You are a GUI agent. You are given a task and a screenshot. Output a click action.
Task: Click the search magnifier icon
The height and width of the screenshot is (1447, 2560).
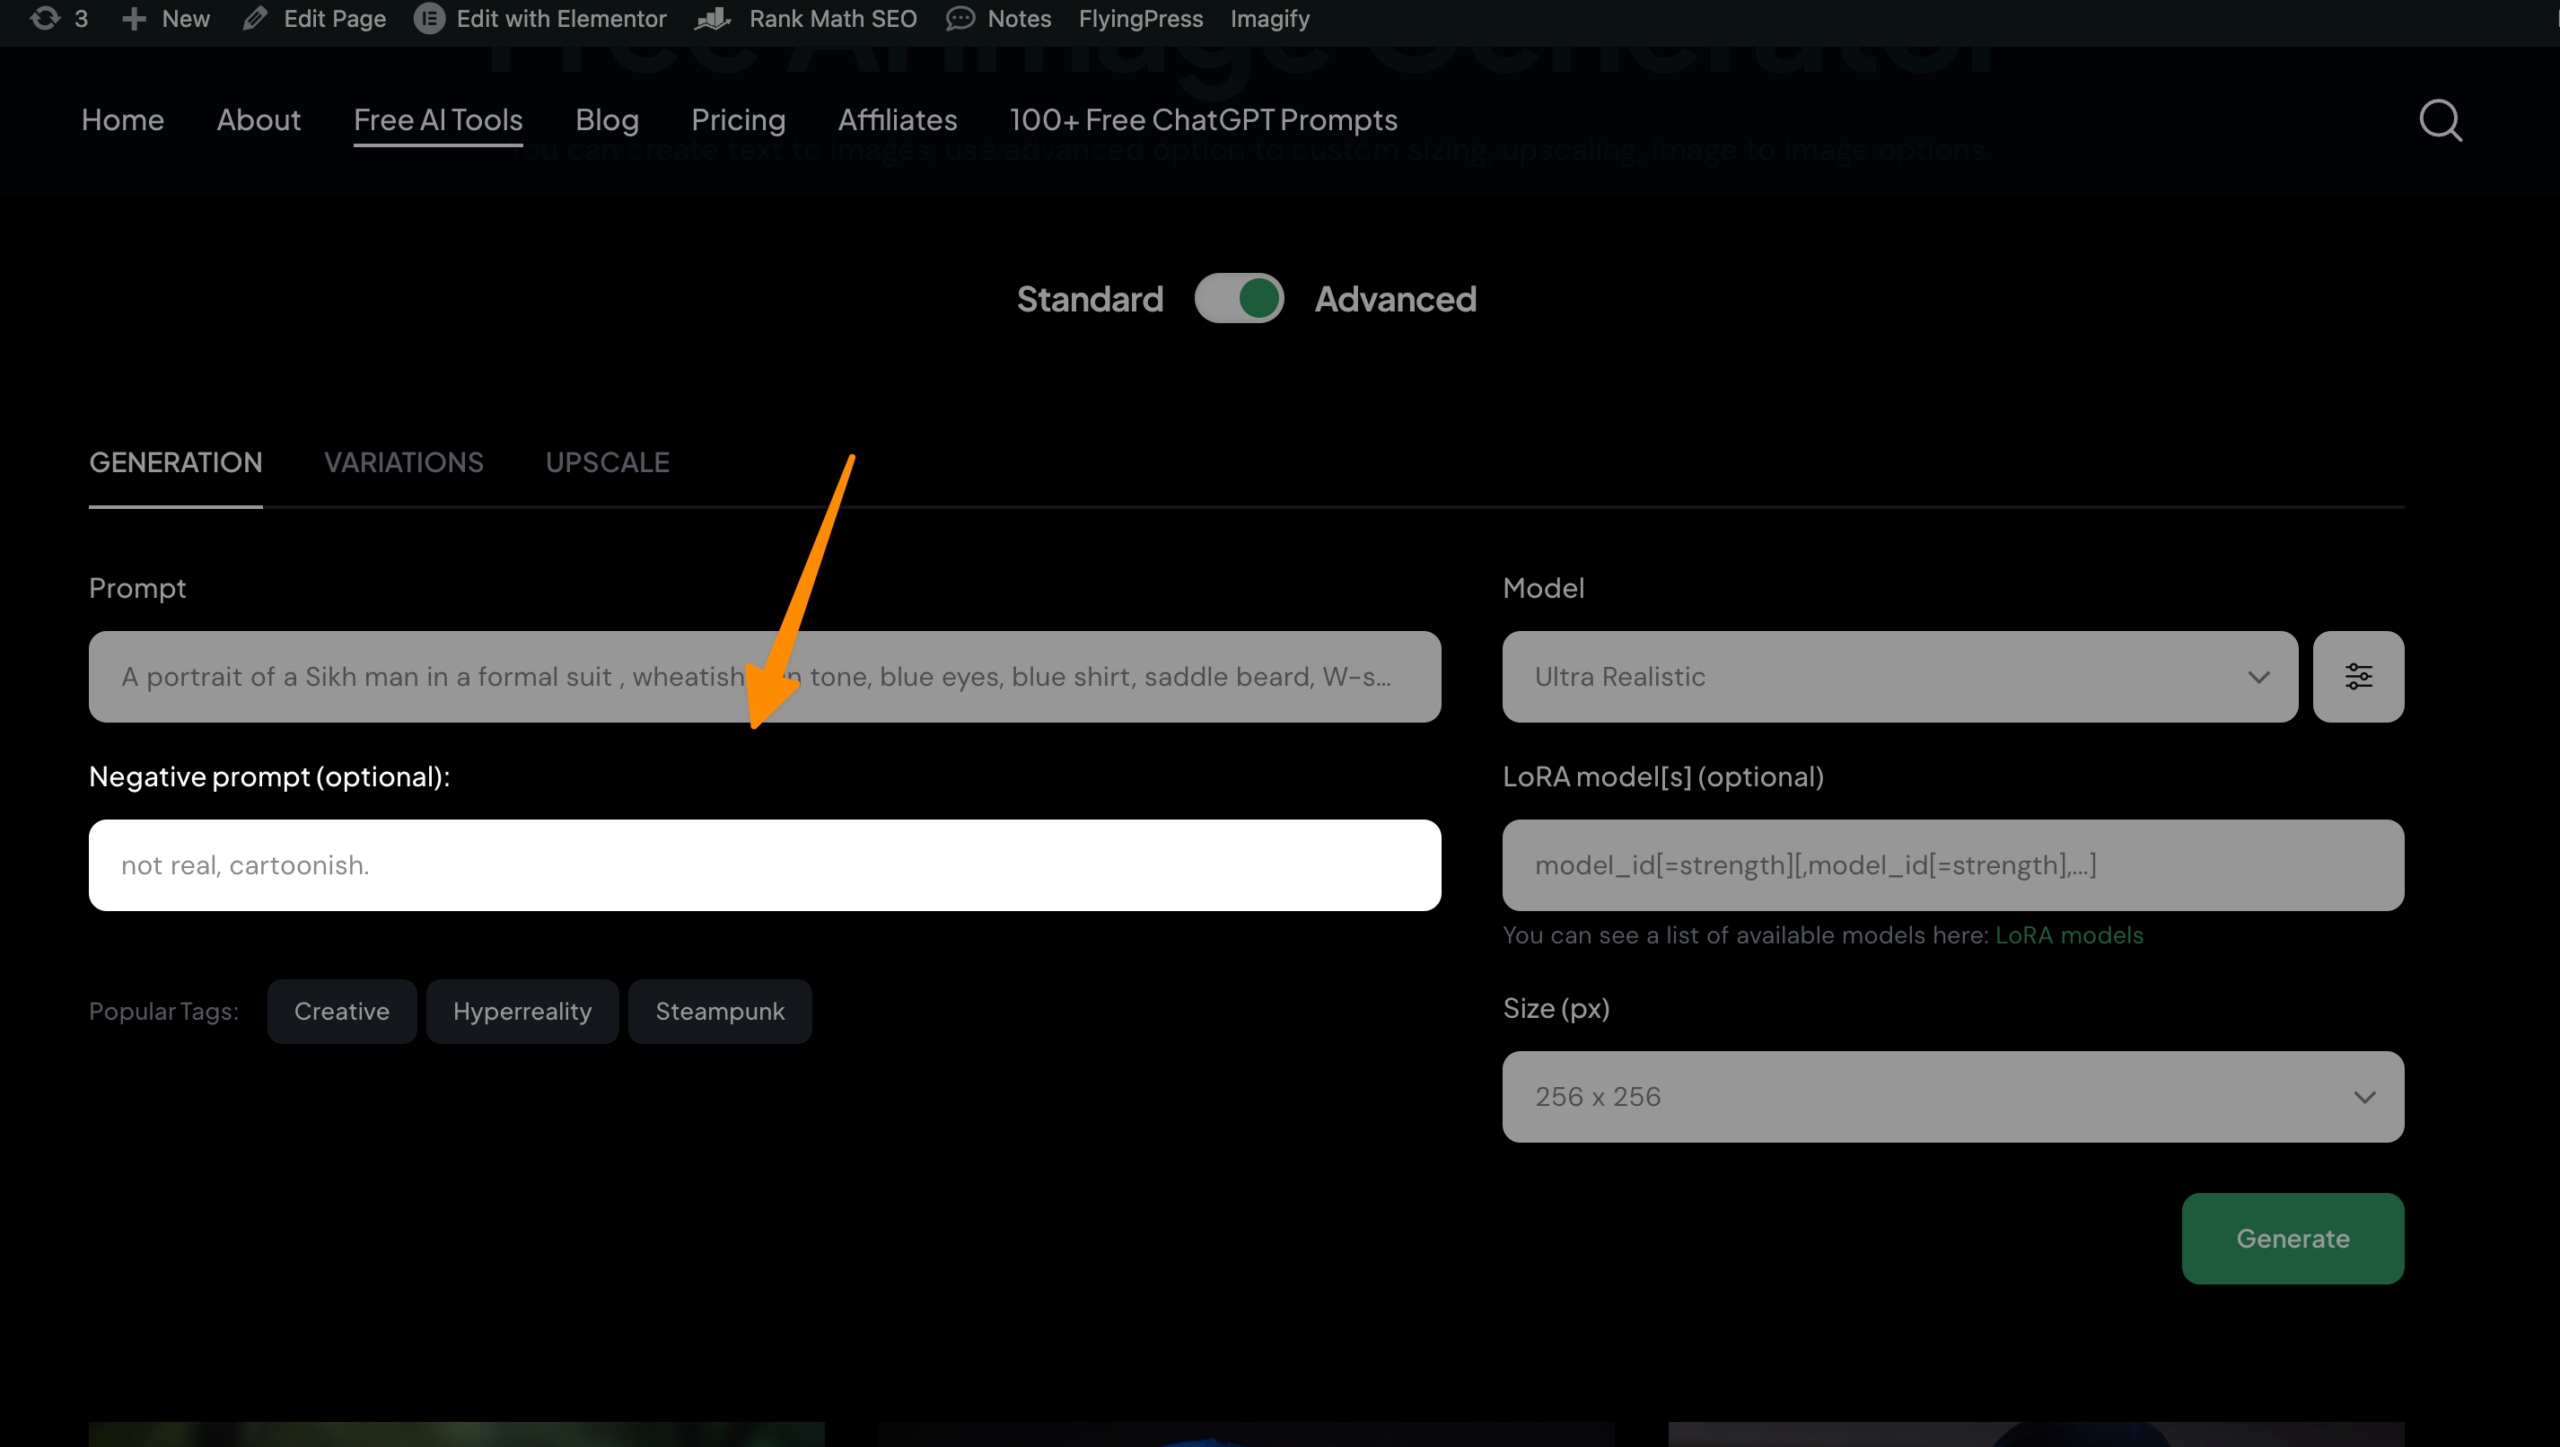tap(2440, 121)
